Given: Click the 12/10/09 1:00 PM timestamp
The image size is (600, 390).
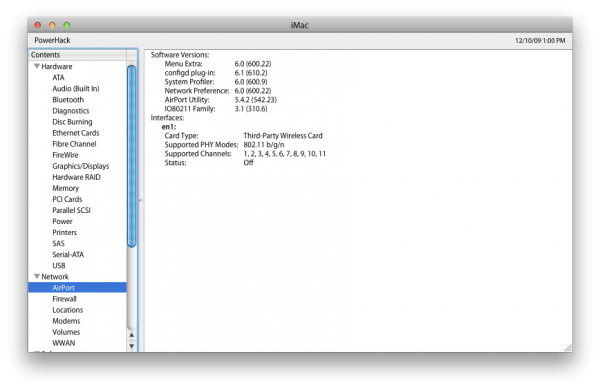Looking at the screenshot, I should pos(540,41).
